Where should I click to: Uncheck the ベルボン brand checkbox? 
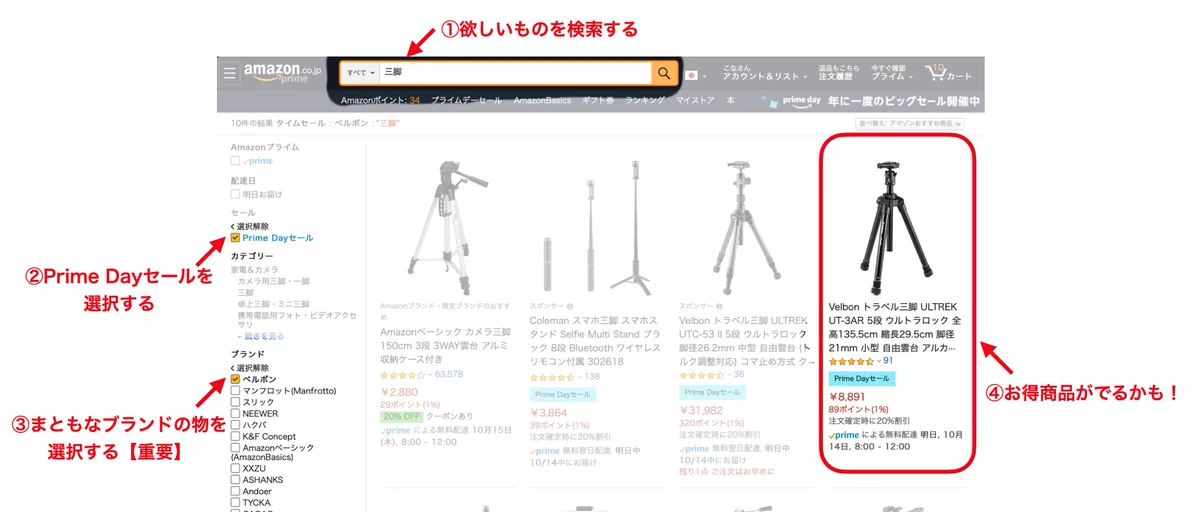pos(235,380)
